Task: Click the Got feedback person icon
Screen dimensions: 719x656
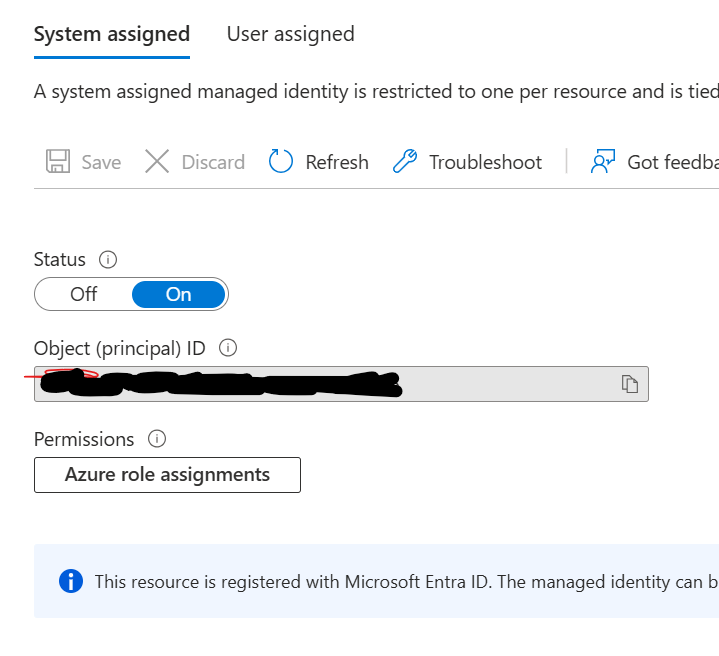Action: 603,161
